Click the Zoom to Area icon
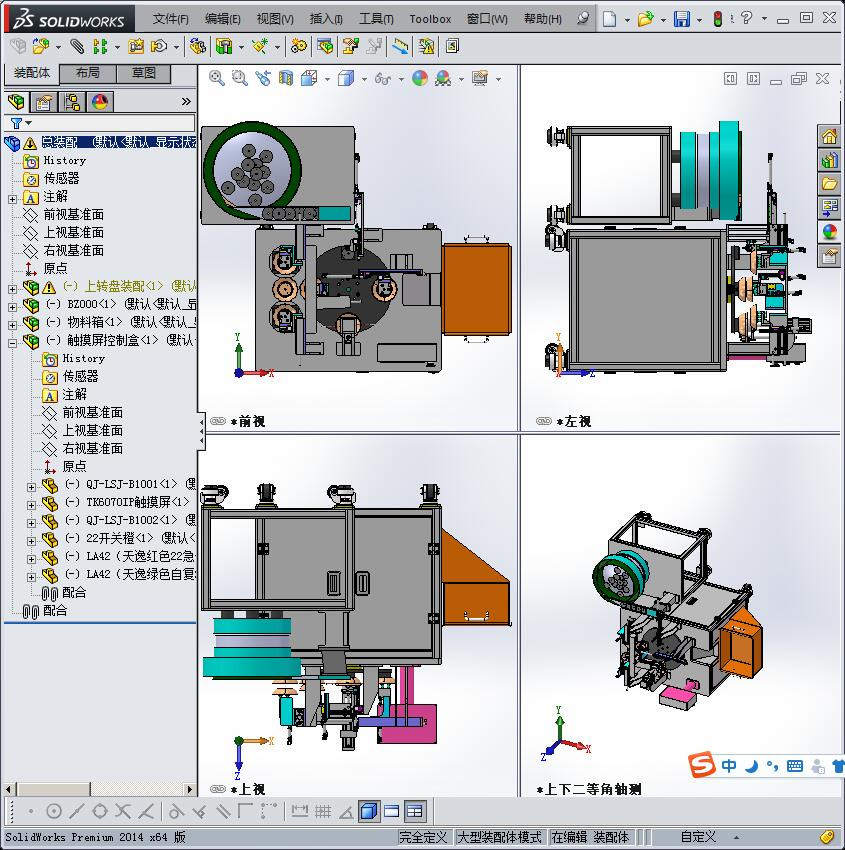845x850 pixels. [240, 79]
